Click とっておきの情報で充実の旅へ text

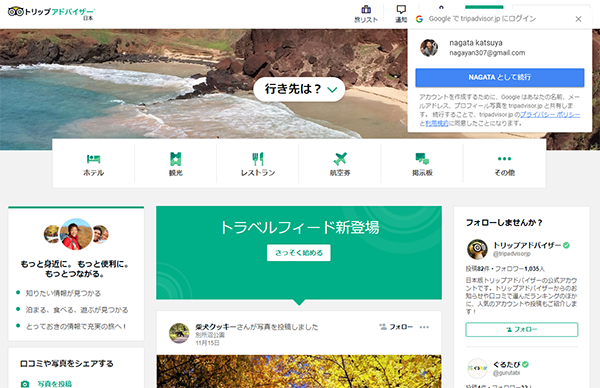[x=76, y=326]
